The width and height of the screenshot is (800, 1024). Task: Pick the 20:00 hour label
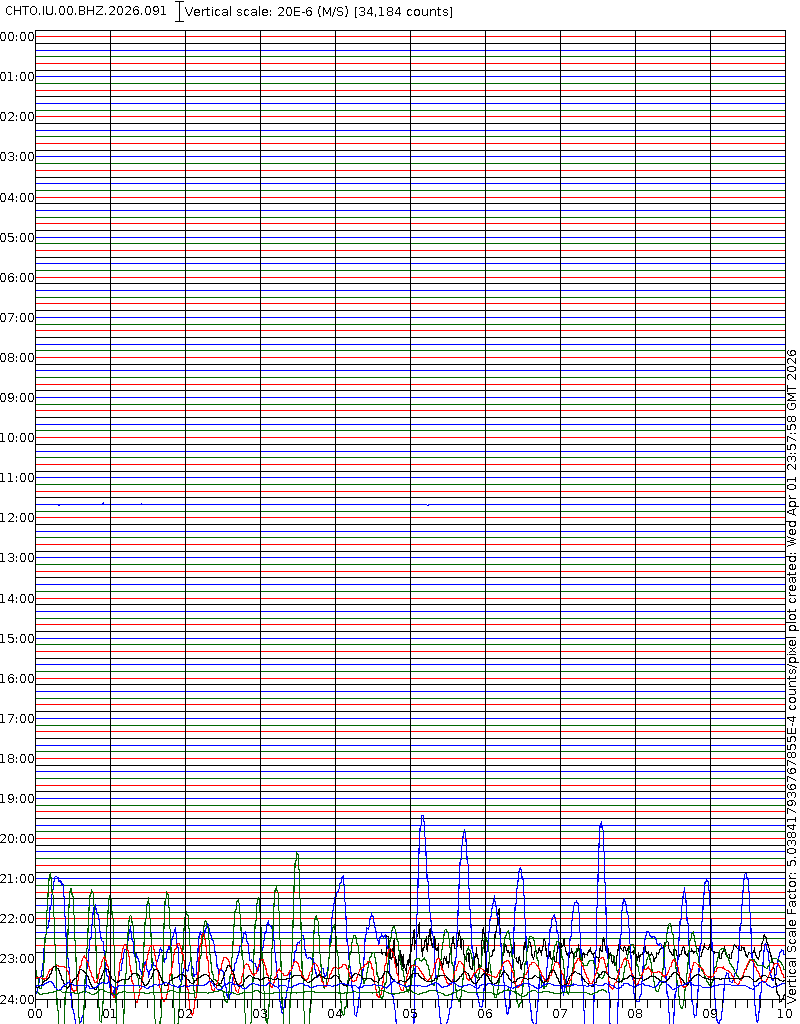point(18,839)
